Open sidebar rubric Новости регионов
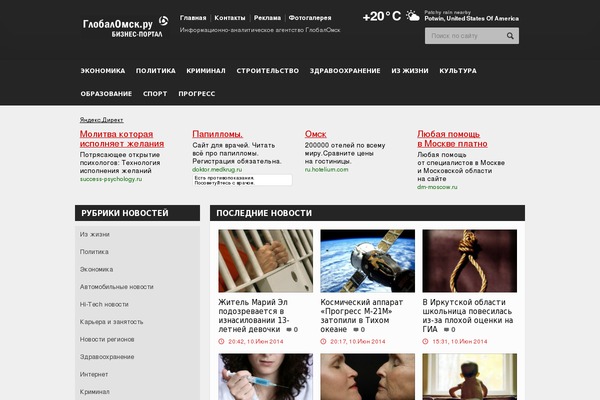The width and height of the screenshot is (600, 400). (107, 339)
